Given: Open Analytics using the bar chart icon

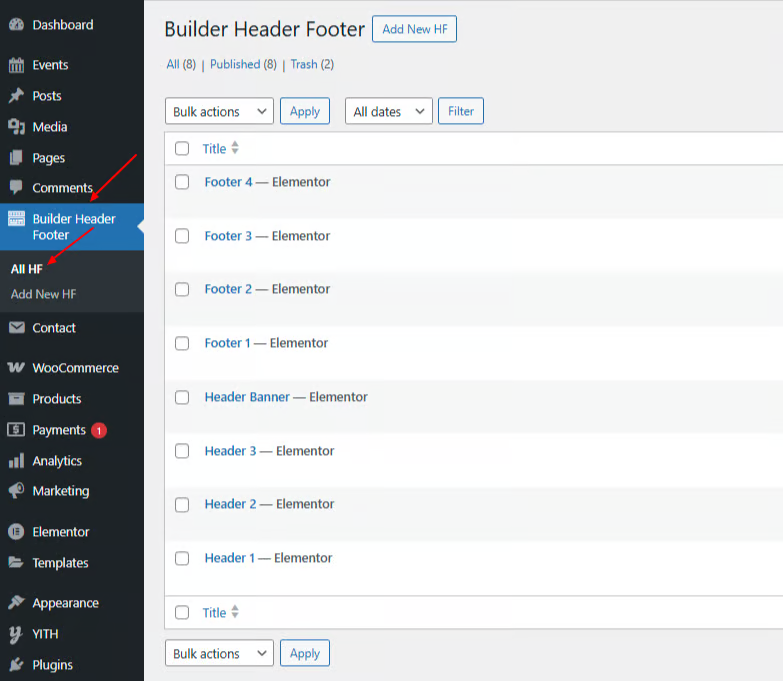Looking at the screenshot, I should pyautogui.click(x=16, y=461).
